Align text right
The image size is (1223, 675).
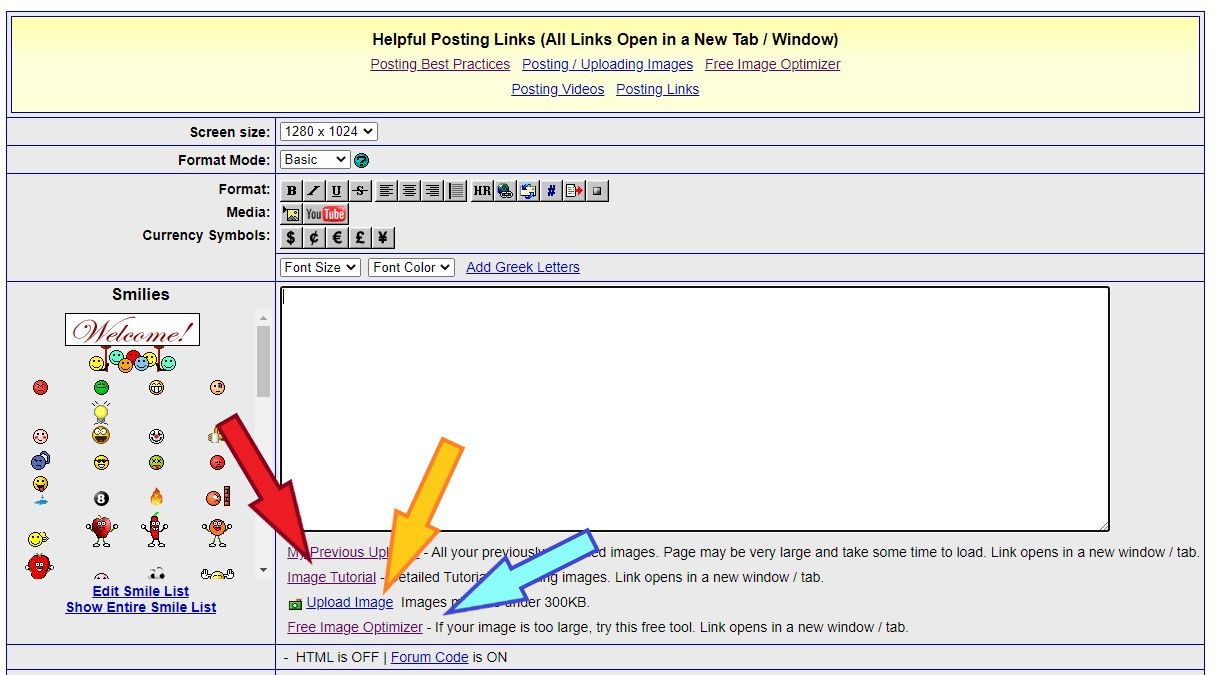pos(432,190)
